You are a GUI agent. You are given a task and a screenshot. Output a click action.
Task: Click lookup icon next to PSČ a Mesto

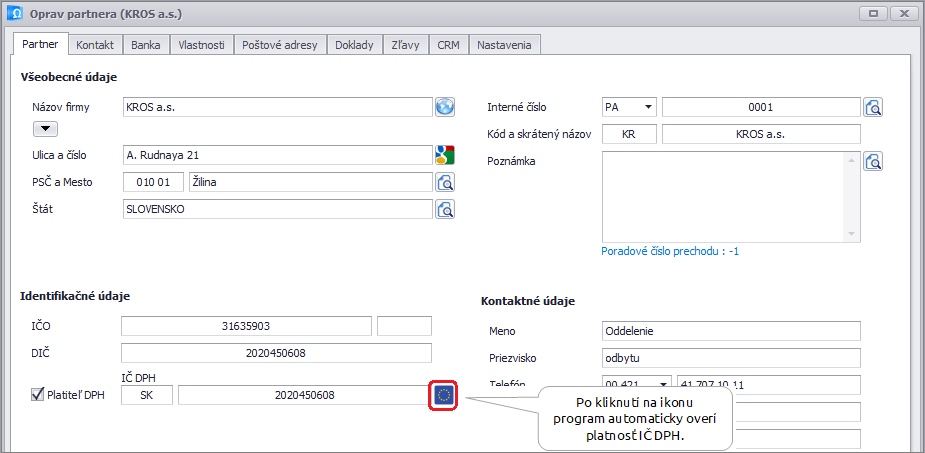coord(445,182)
